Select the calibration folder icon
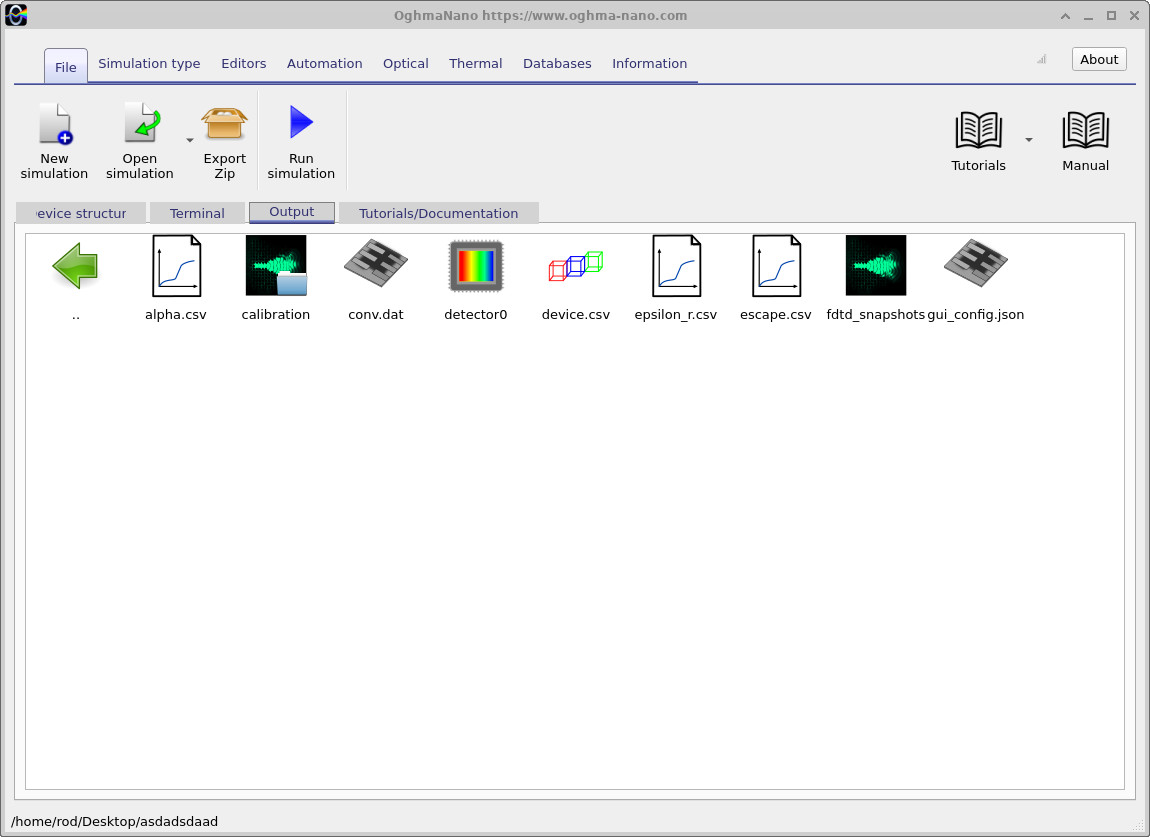The height and width of the screenshot is (837, 1150). (x=276, y=266)
